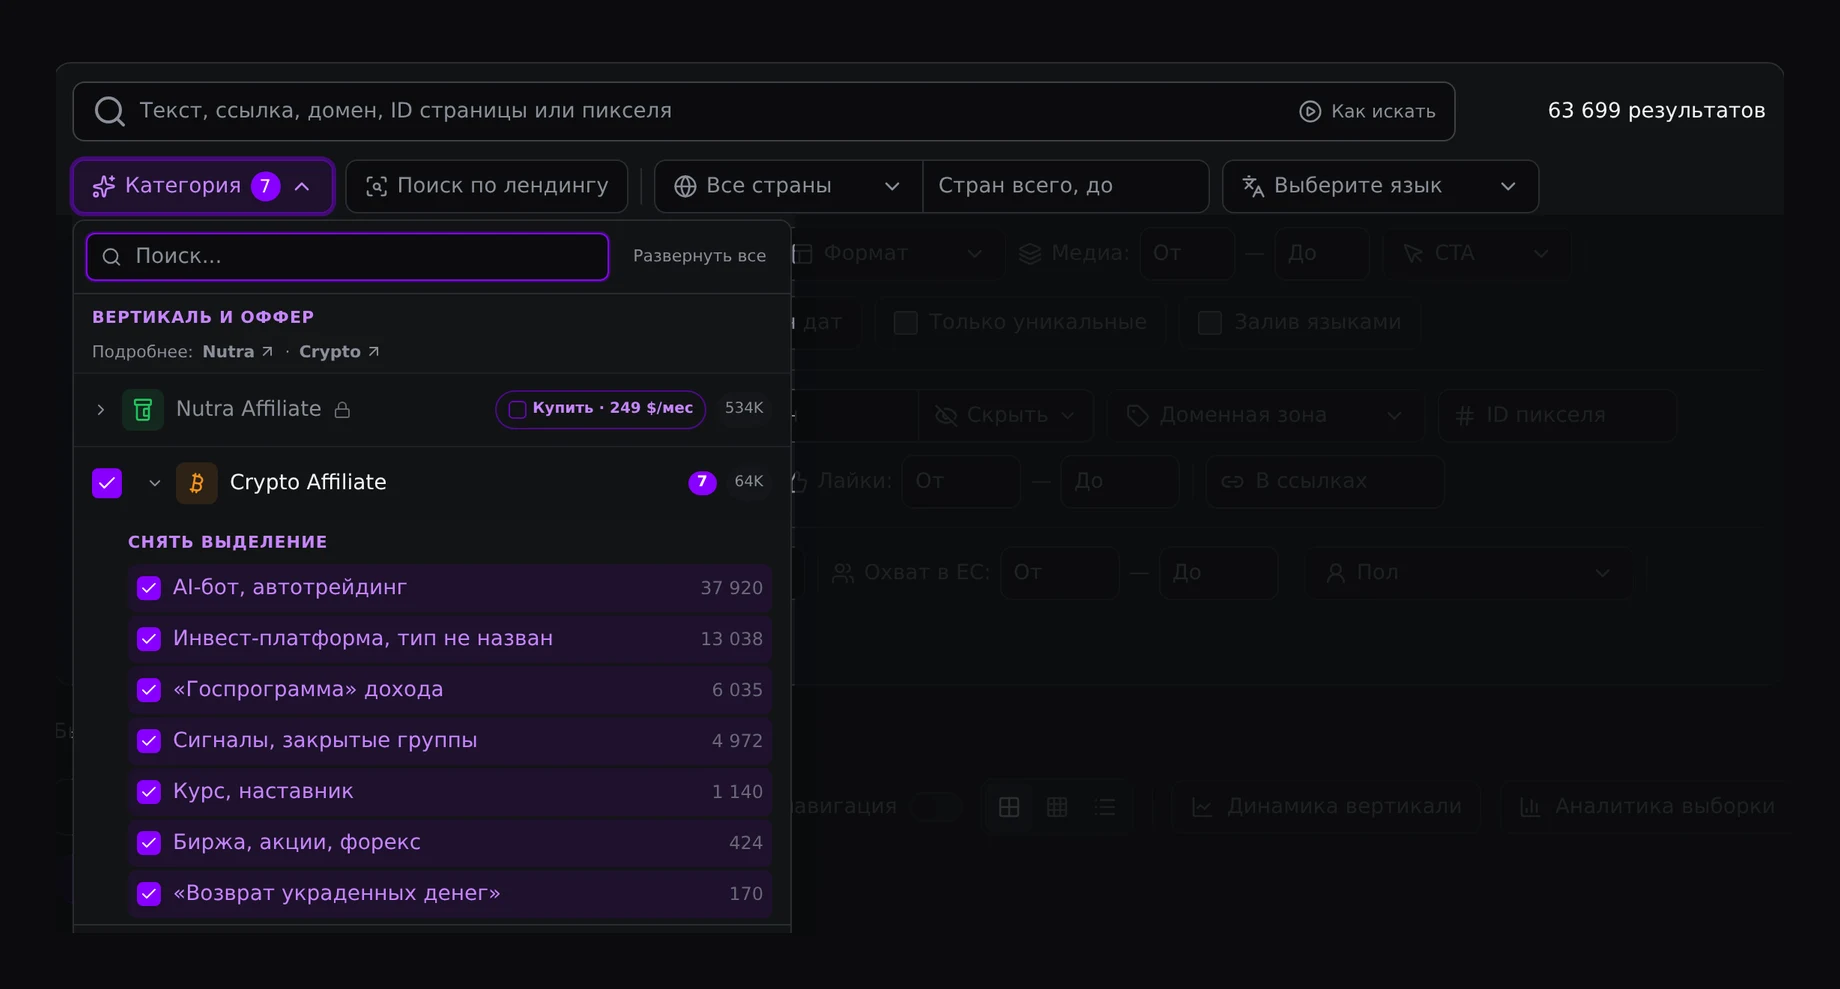Click the Bitcoin icon of Crypto Affiliate
Image resolution: width=1840 pixels, height=989 pixels.
(x=197, y=483)
